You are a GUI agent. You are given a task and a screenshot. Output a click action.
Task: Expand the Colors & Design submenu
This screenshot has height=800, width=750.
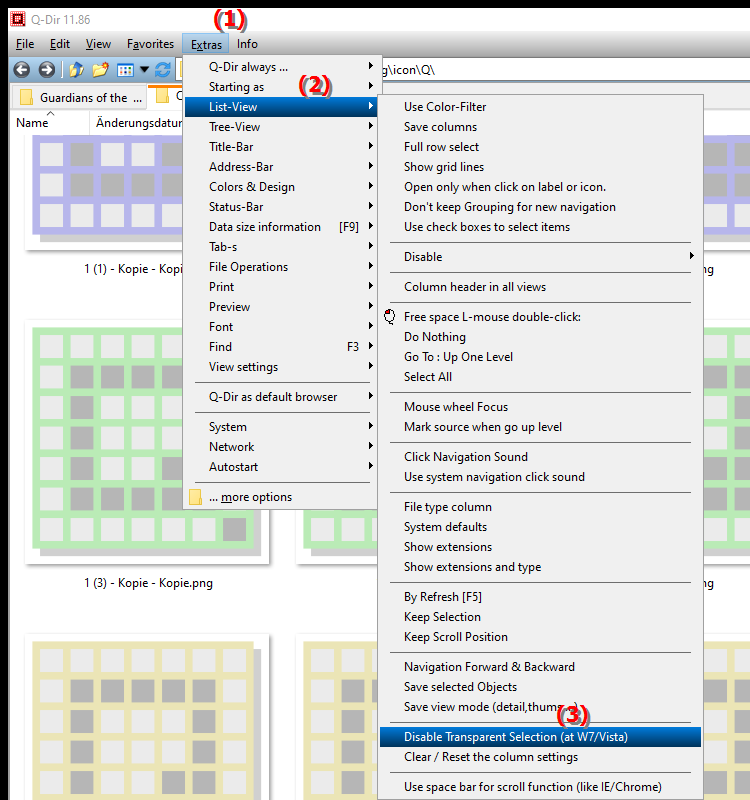pyautogui.click(x=282, y=187)
